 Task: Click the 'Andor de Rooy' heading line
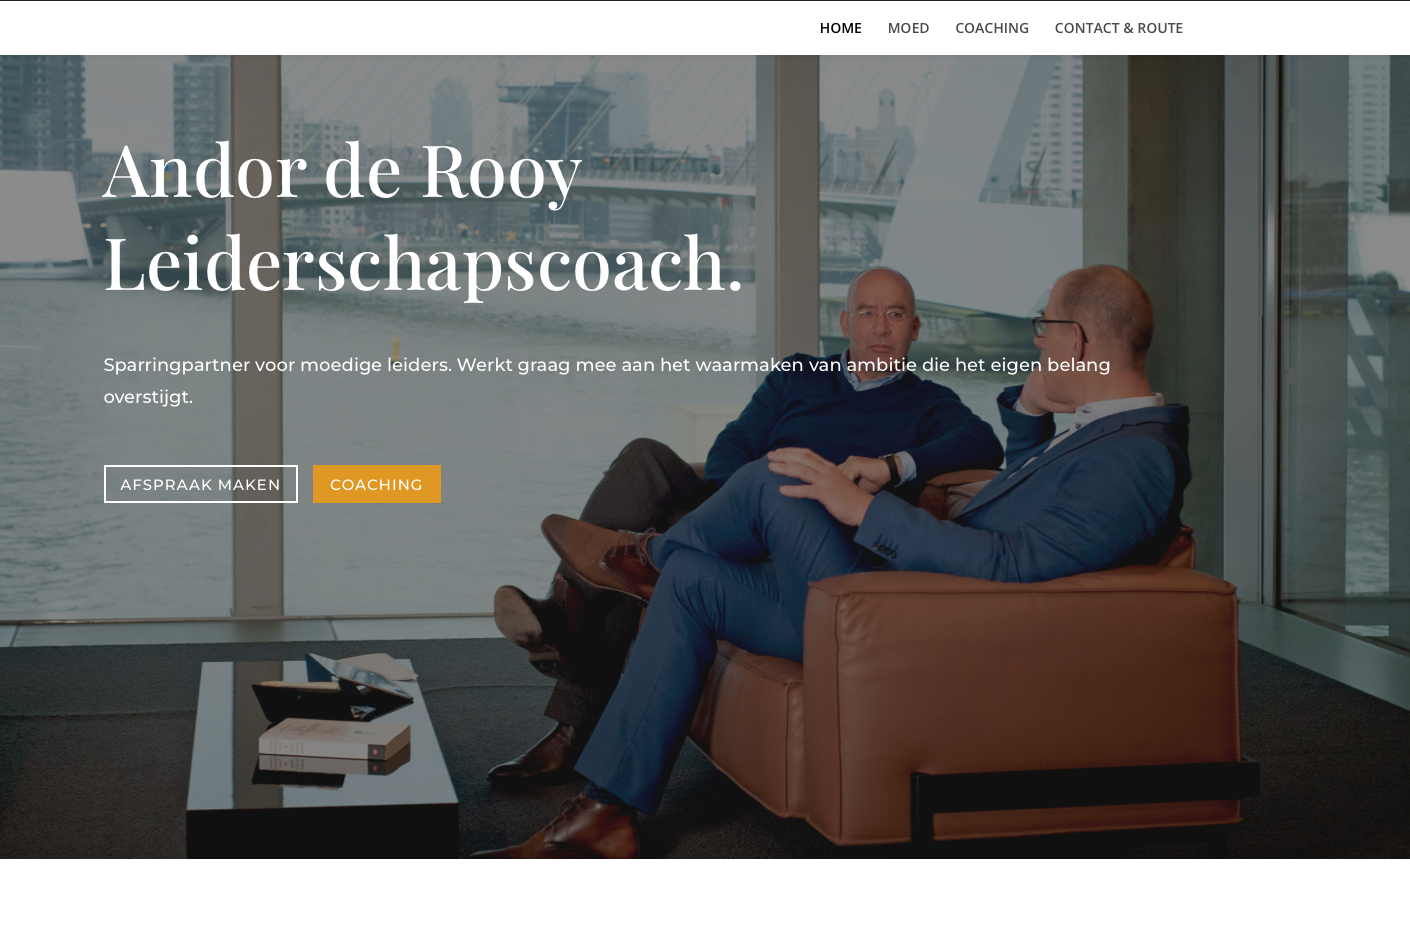pos(342,172)
